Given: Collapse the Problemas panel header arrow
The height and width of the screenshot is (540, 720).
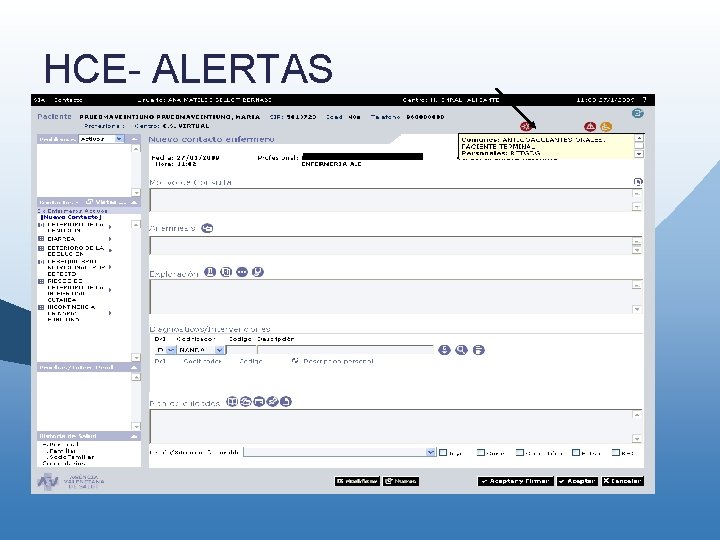Looking at the screenshot, I should 135,139.
